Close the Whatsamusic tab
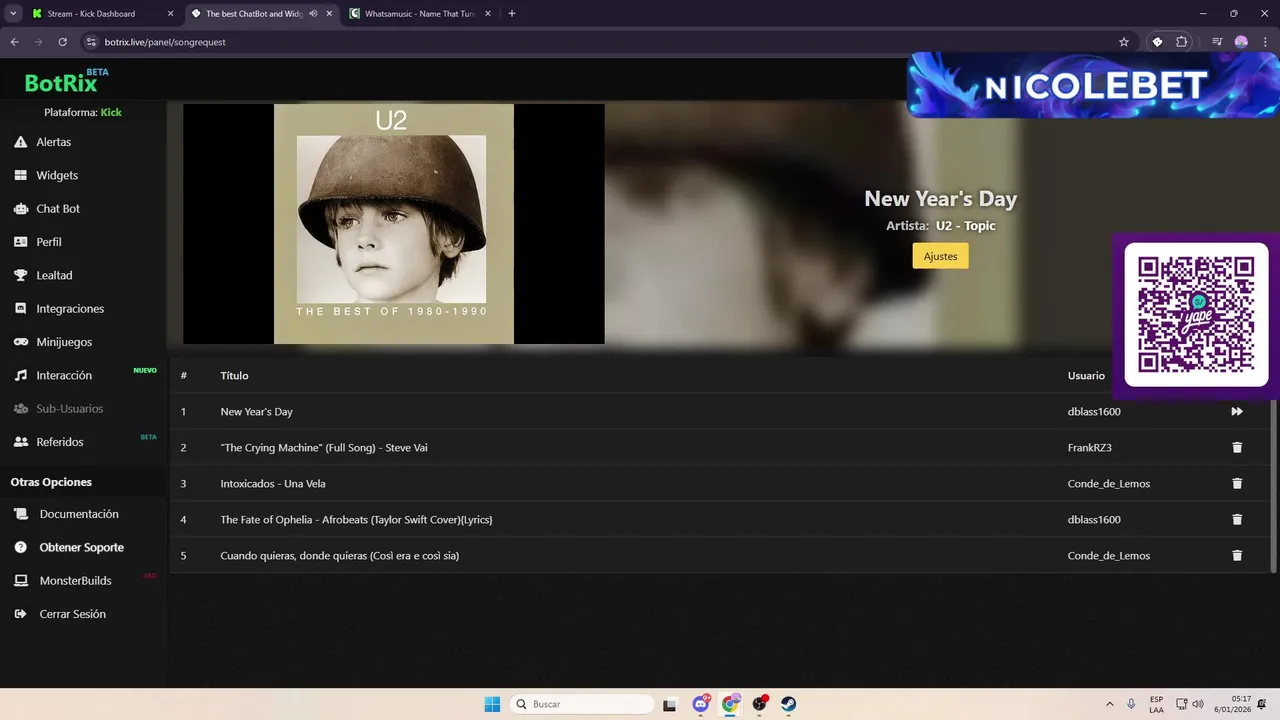 pos(487,14)
